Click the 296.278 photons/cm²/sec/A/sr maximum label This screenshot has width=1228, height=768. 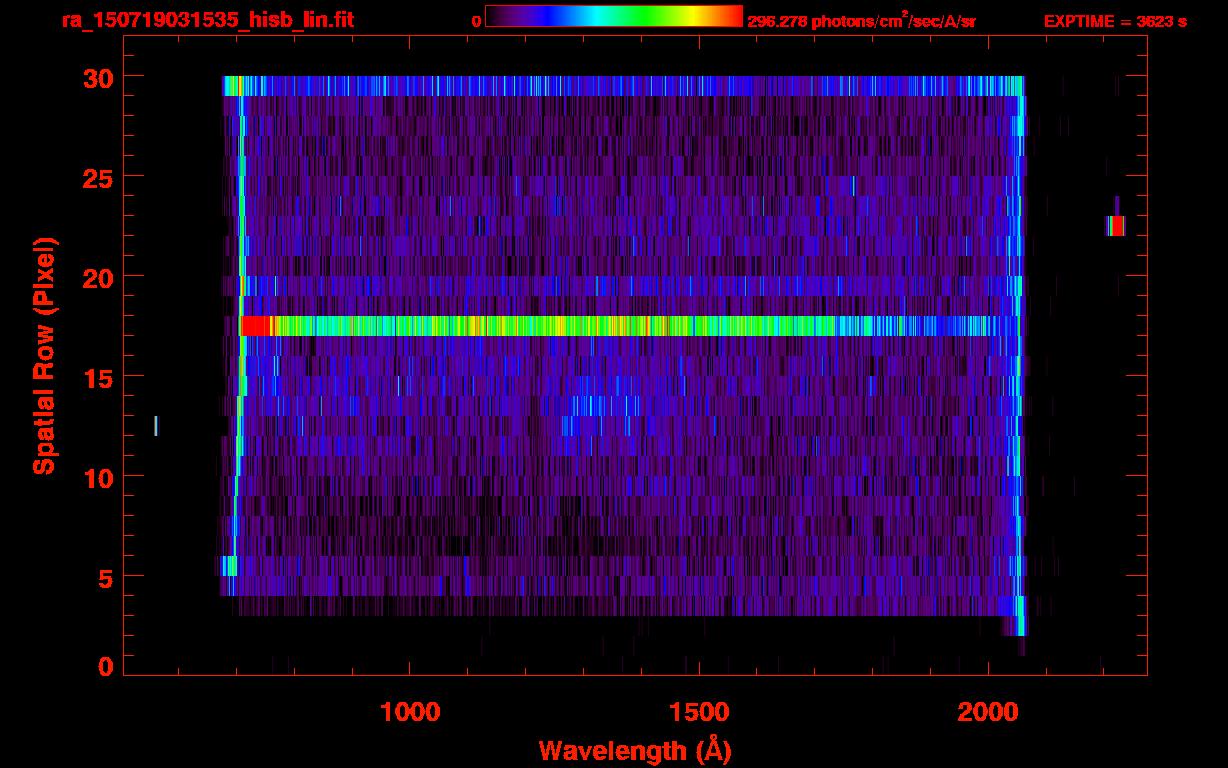click(861, 21)
